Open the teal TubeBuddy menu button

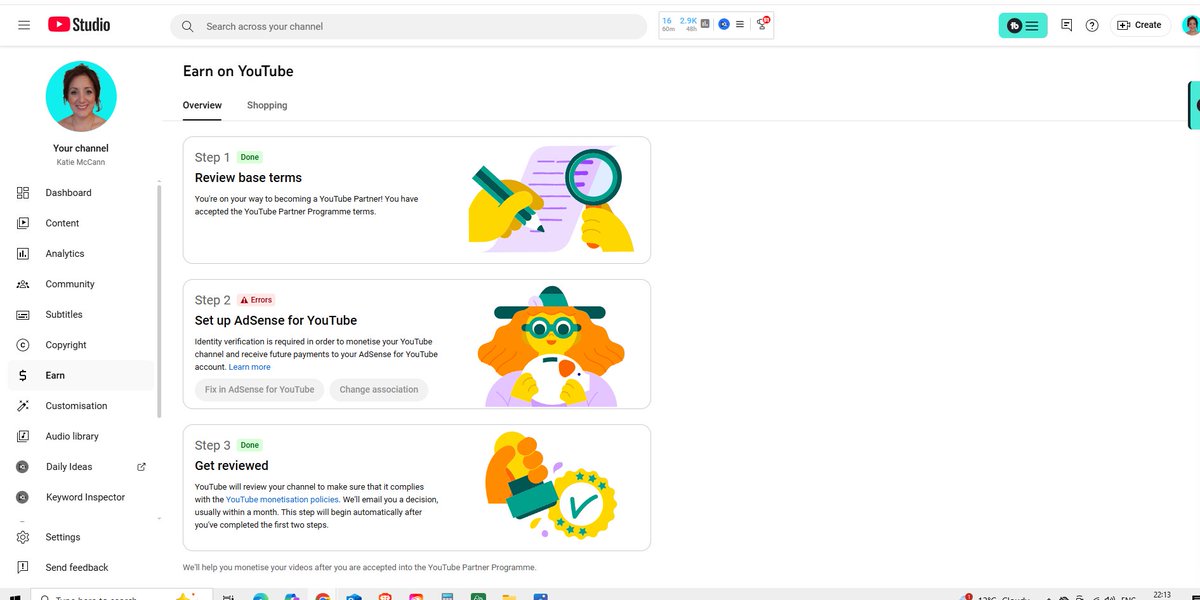pos(1023,26)
